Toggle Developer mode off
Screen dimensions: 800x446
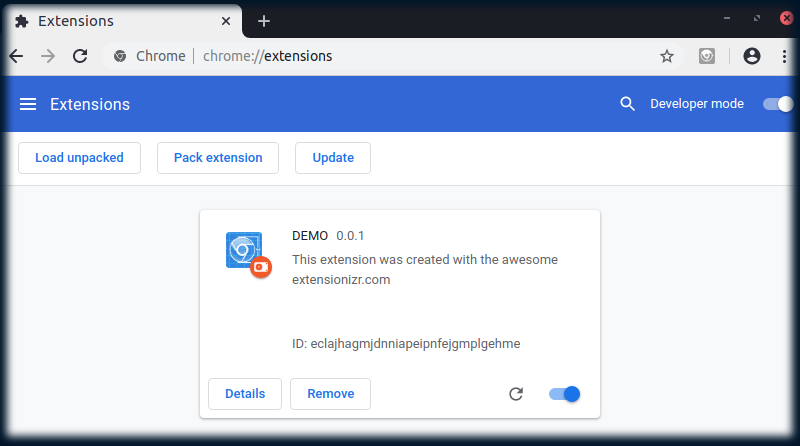pos(778,104)
